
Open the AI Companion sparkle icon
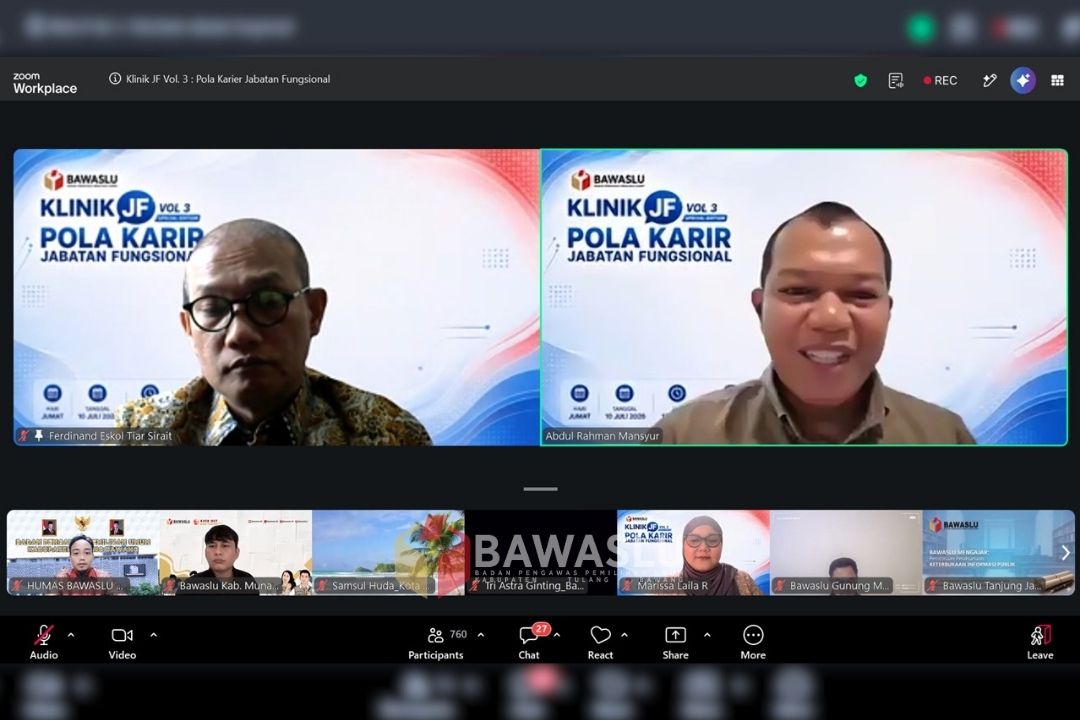tap(1023, 81)
